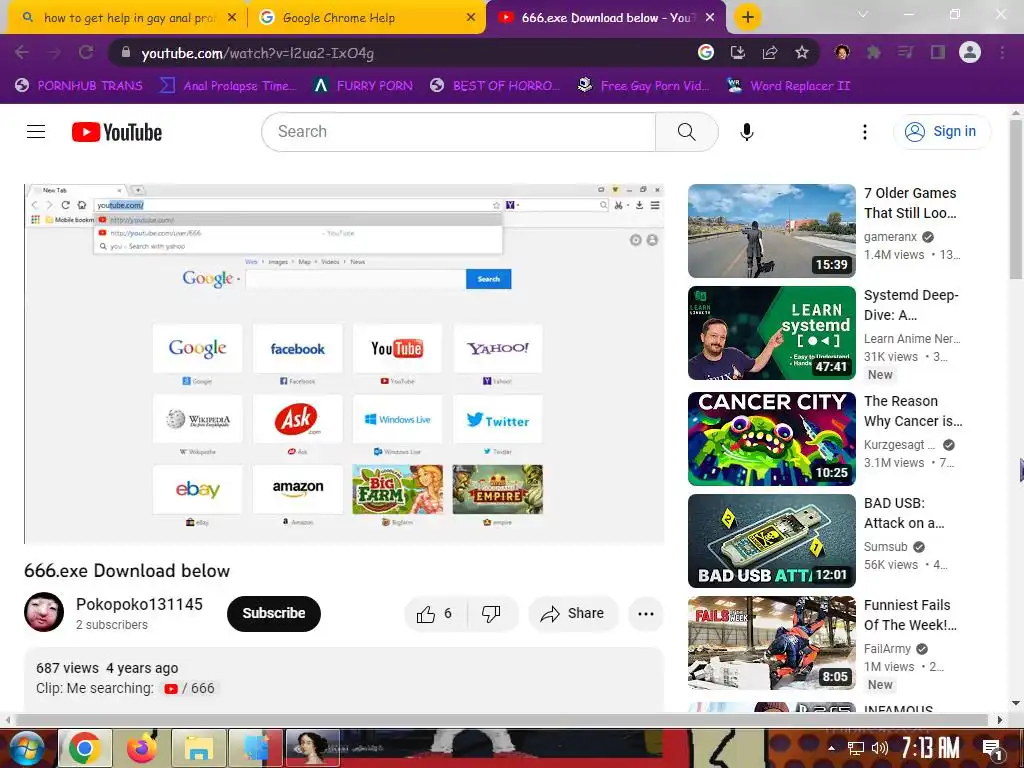Launch Chrome from the taskbar
Image resolution: width=1024 pixels, height=768 pixels.
84,748
